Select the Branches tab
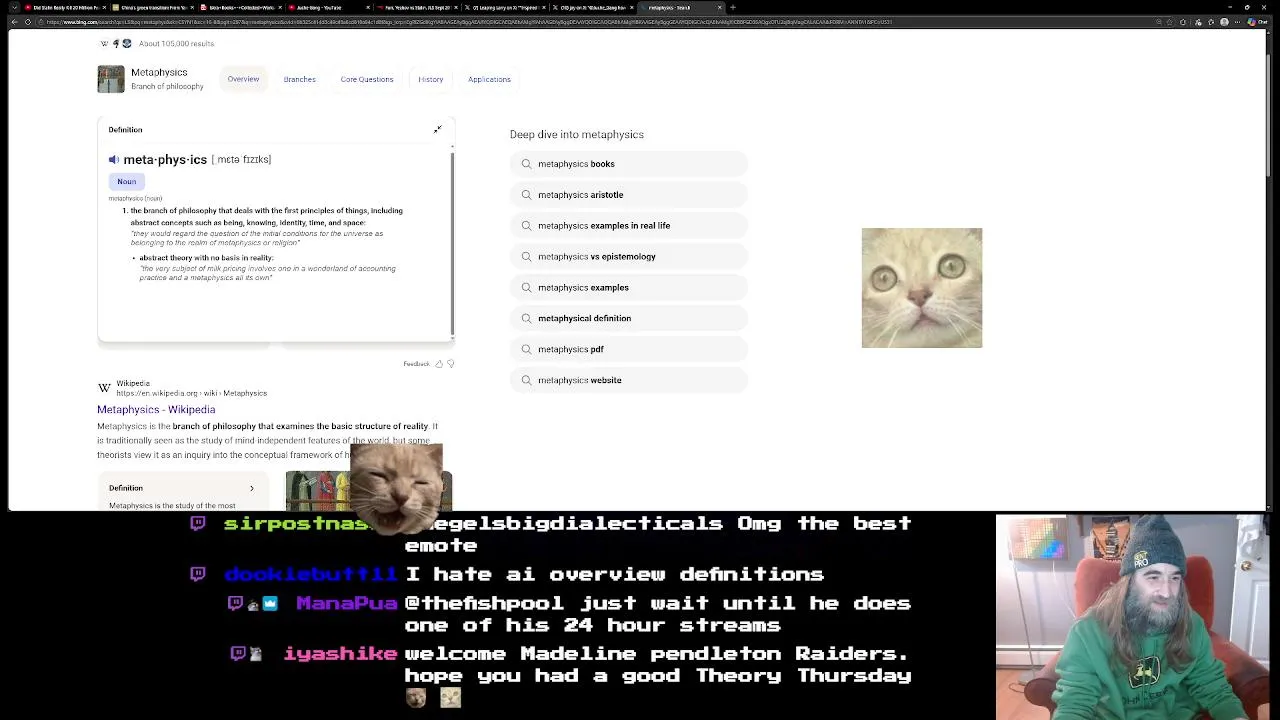Viewport: 1280px width, 720px height. coord(299,79)
